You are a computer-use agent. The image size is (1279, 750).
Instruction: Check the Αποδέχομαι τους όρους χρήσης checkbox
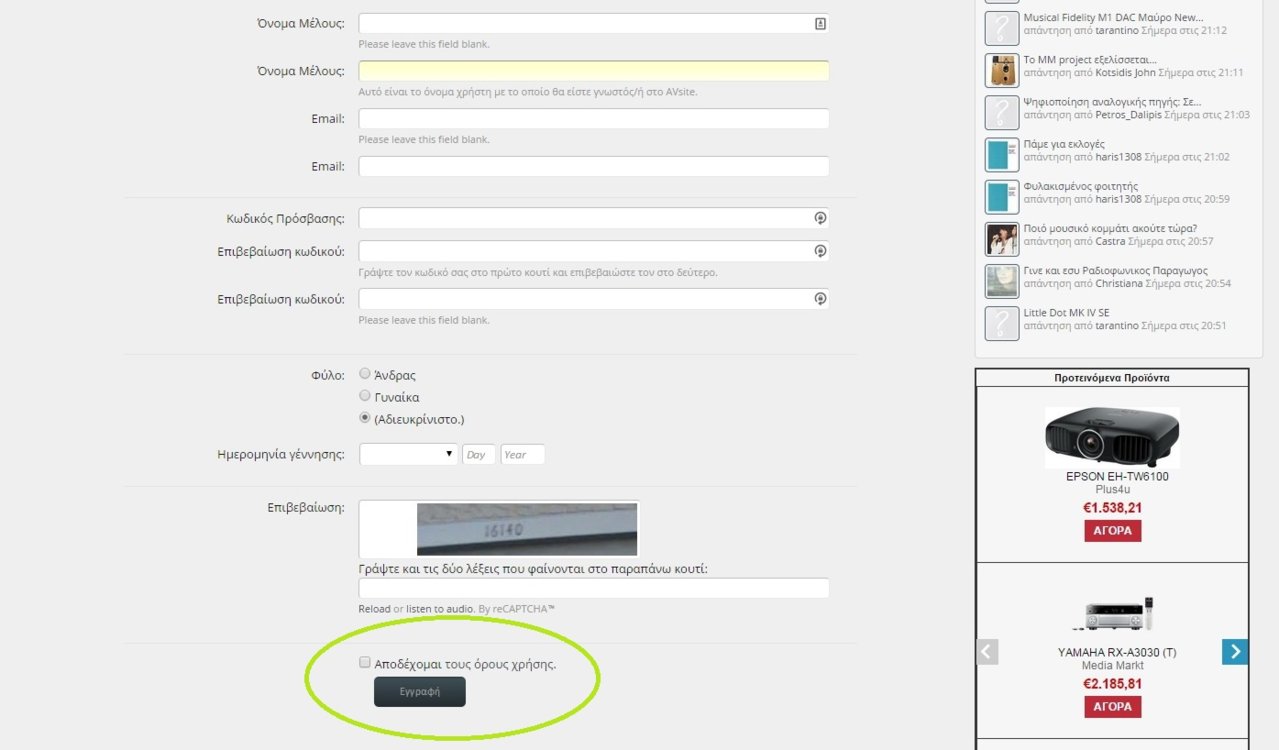(x=365, y=662)
